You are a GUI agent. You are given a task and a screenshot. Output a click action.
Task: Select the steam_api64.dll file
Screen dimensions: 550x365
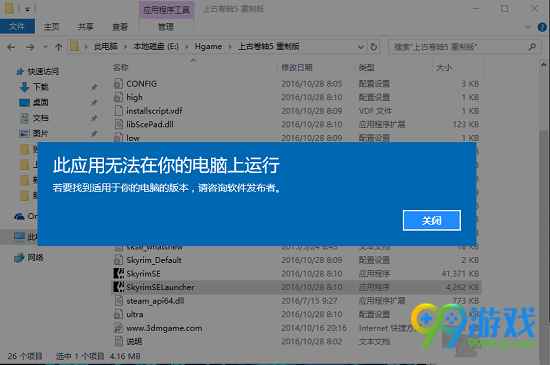[155, 301]
